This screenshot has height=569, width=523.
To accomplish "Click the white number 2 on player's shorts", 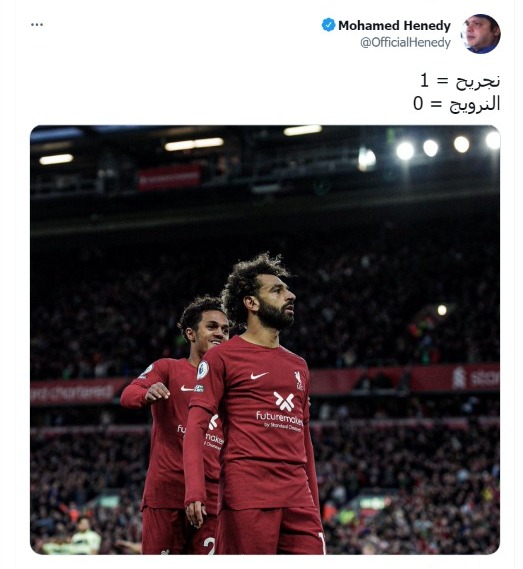I will 209,546.
